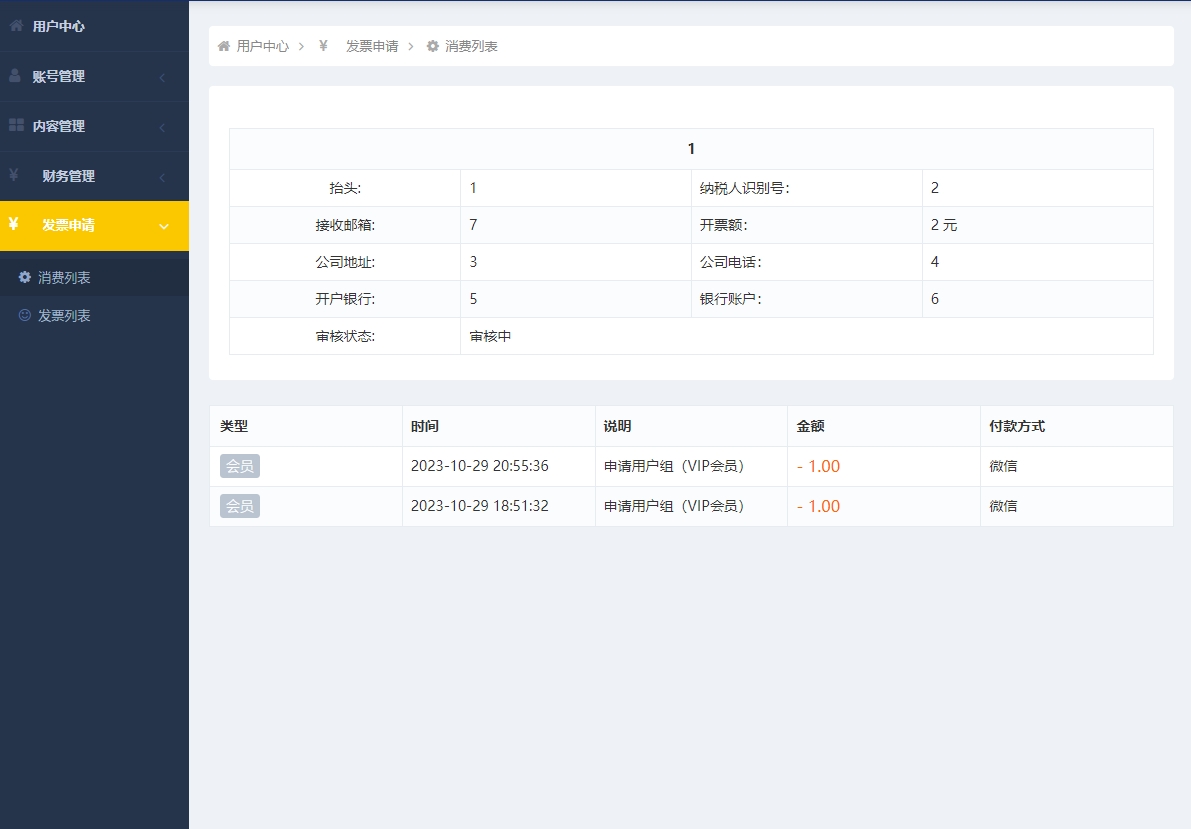Click the smiley icon beside 发票列表
Screen dimensions: 1191x829
[25, 315]
